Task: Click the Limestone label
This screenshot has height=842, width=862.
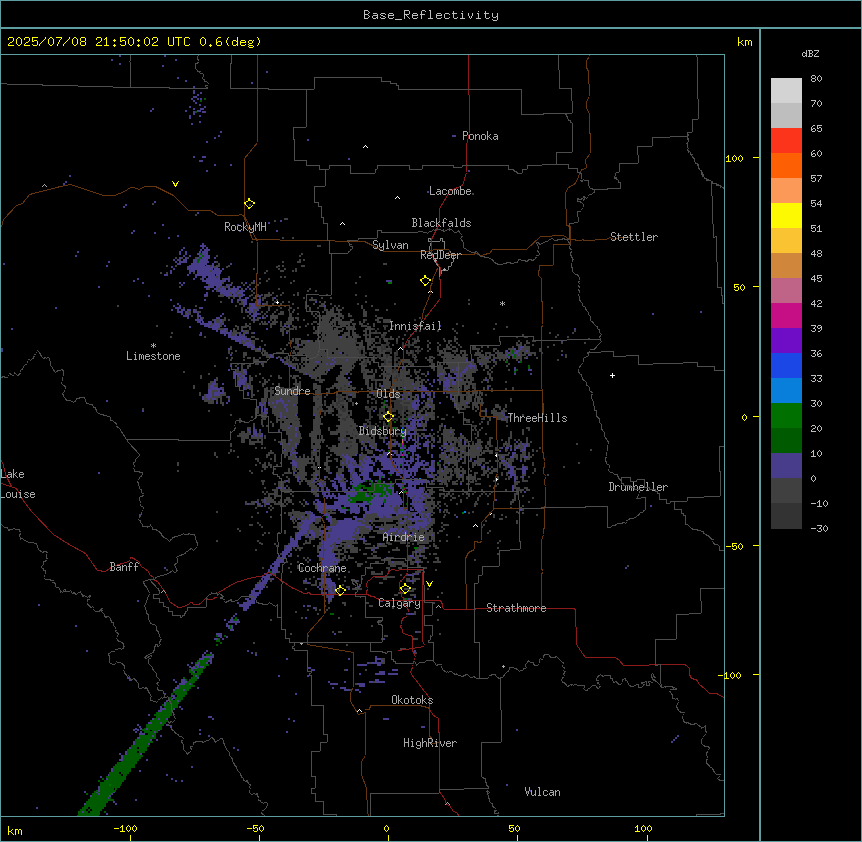Action: 153,356
